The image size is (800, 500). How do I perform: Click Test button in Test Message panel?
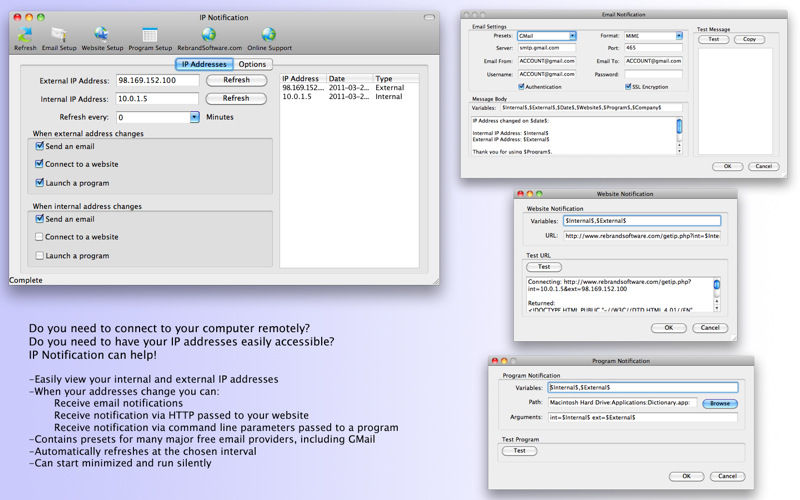713,39
